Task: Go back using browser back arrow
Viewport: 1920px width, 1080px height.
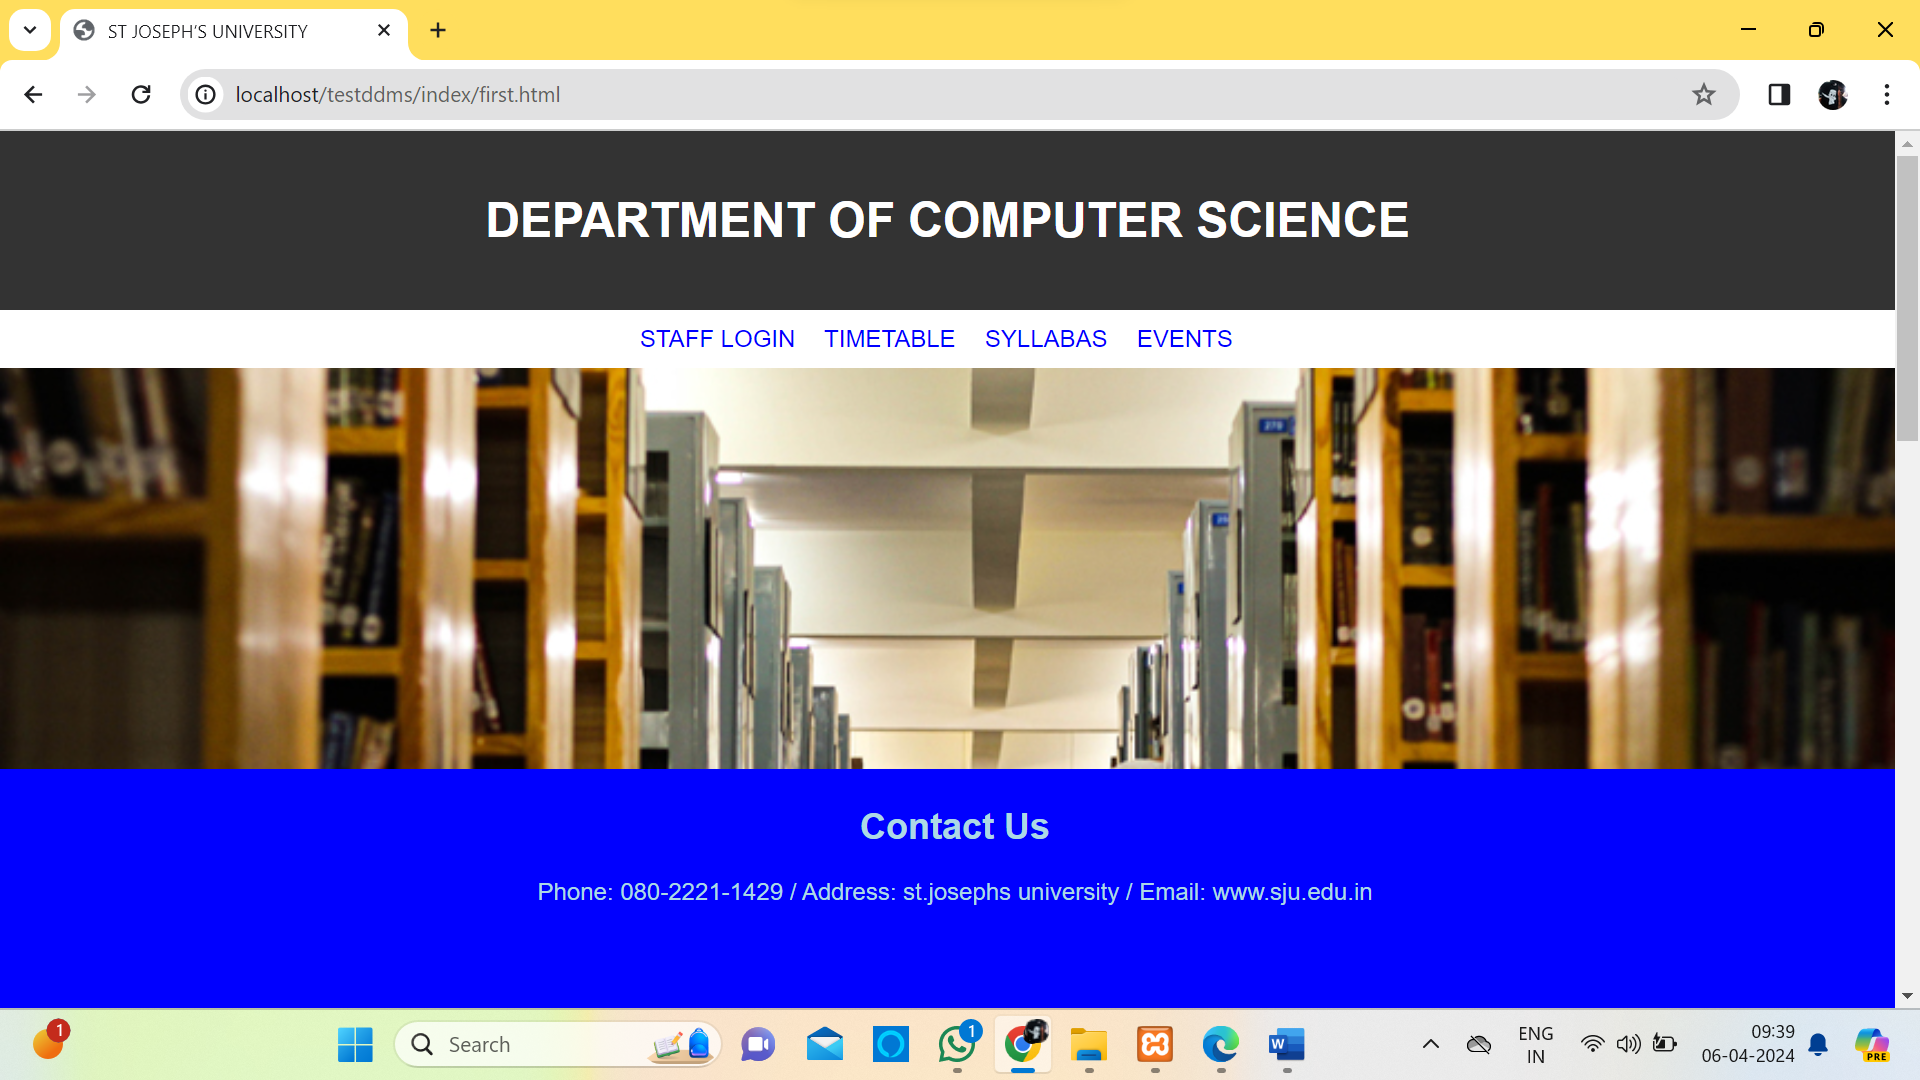Action: pyautogui.click(x=33, y=94)
